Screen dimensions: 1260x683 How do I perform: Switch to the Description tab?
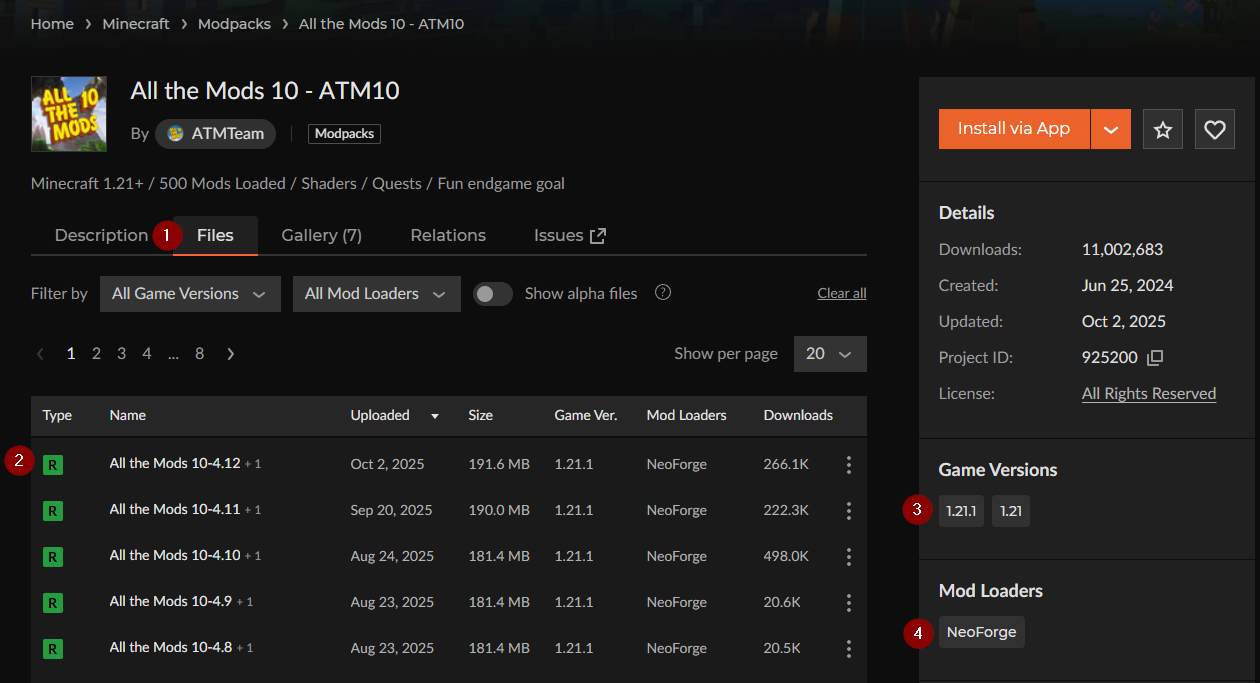pyautogui.click(x=101, y=236)
